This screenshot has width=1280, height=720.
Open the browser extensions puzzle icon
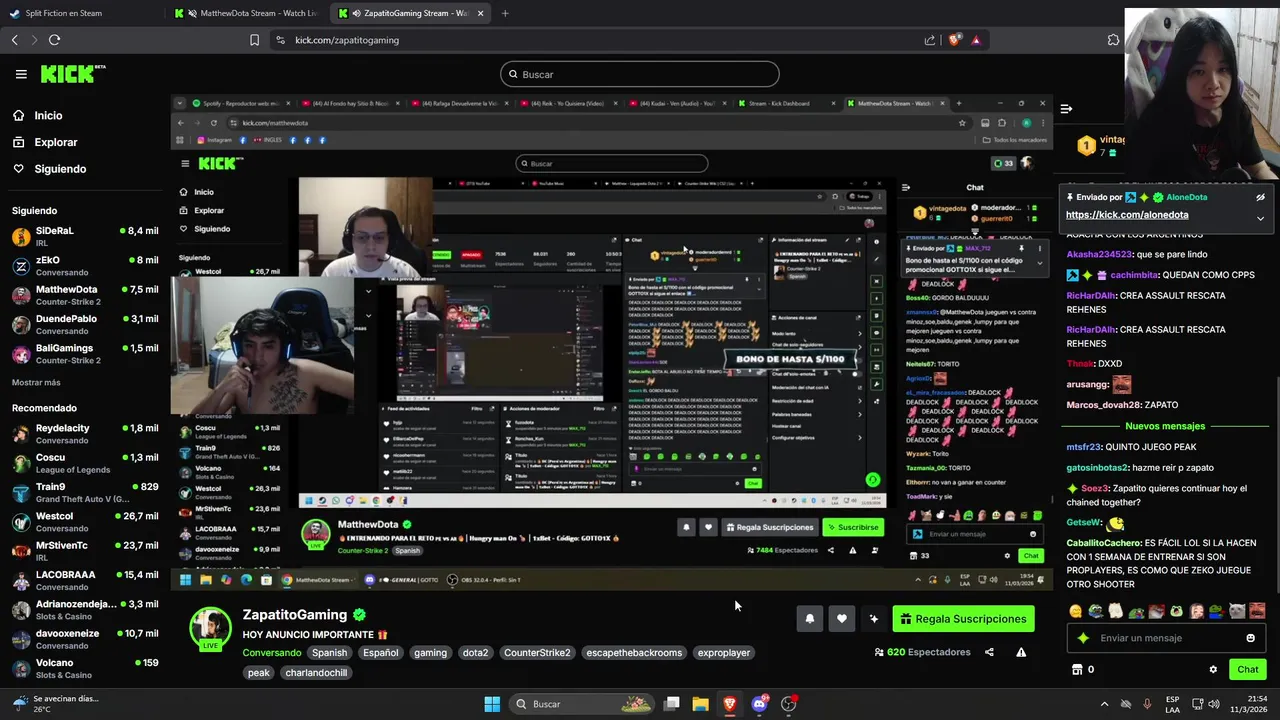point(1113,40)
